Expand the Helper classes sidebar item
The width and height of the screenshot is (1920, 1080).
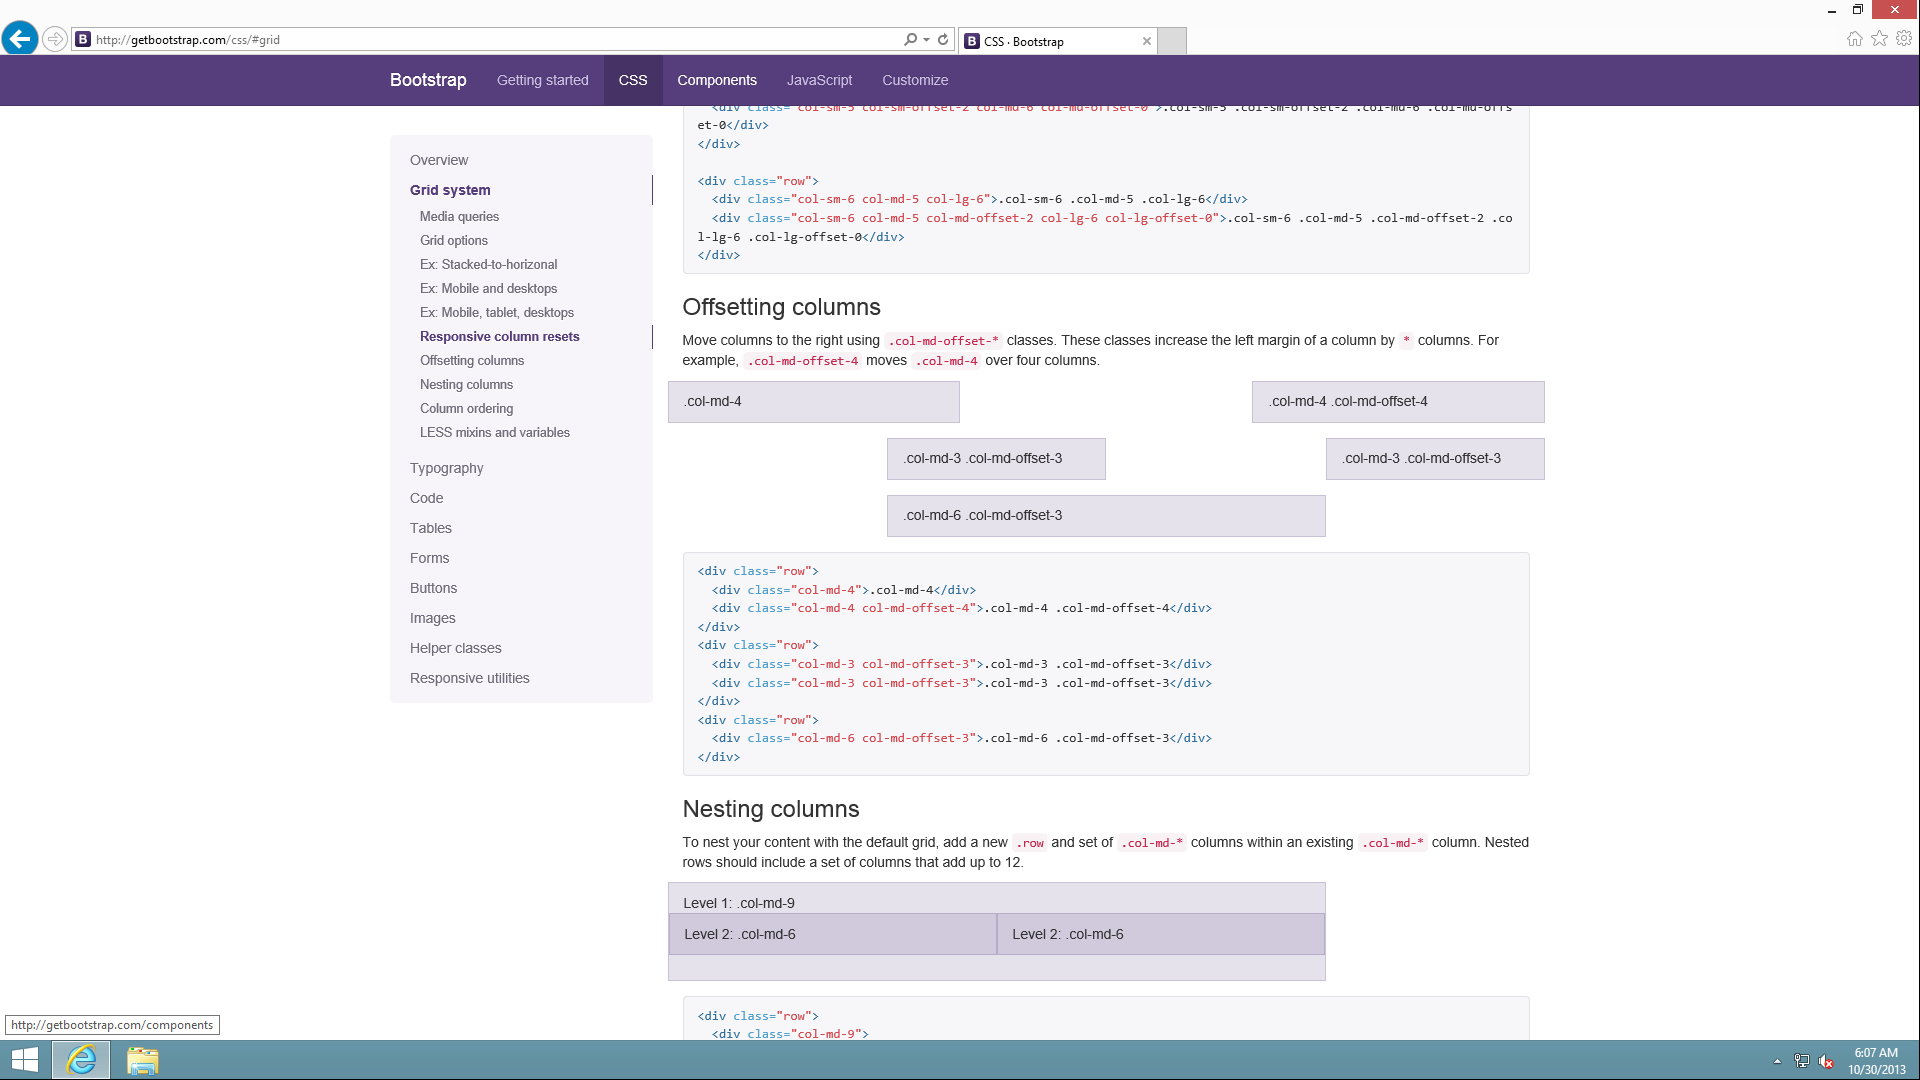tap(455, 647)
